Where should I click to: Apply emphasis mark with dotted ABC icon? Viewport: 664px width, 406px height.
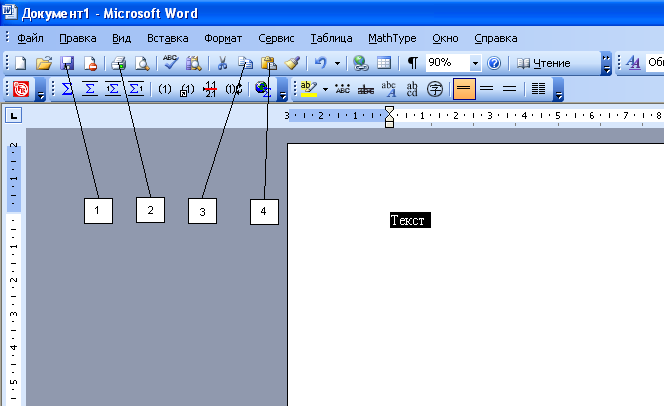pos(342,89)
